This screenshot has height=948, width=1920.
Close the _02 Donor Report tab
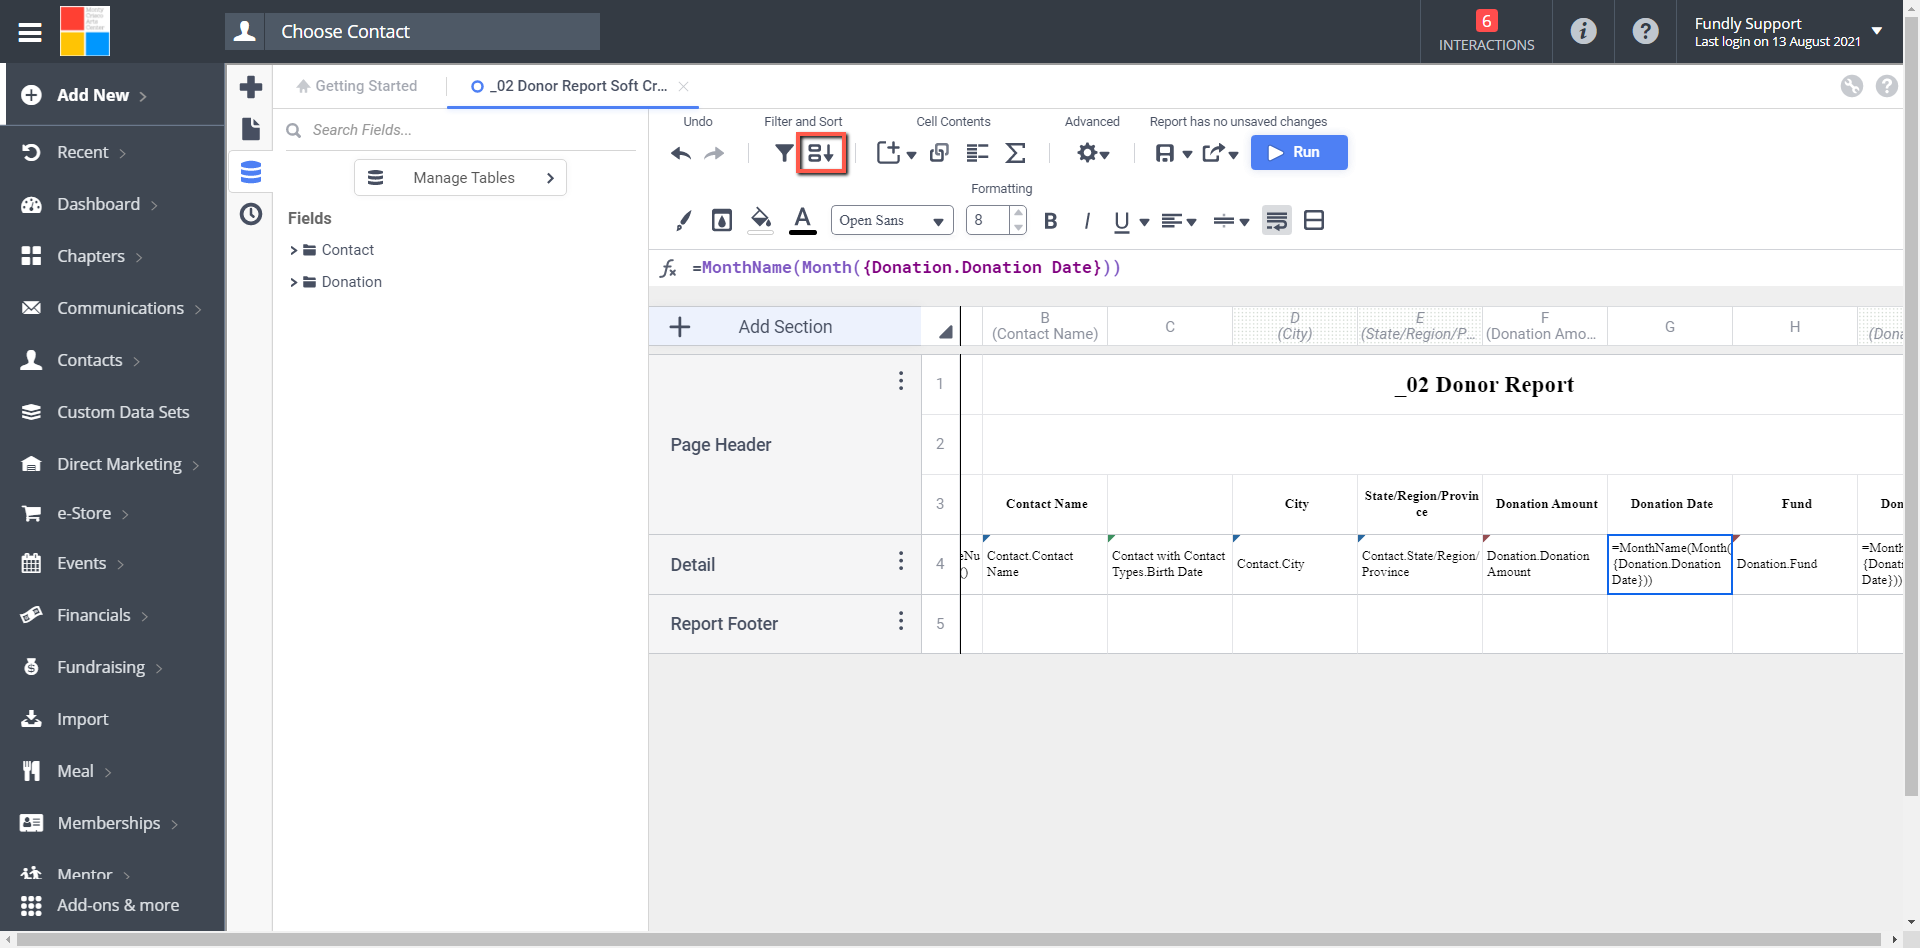point(684,86)
